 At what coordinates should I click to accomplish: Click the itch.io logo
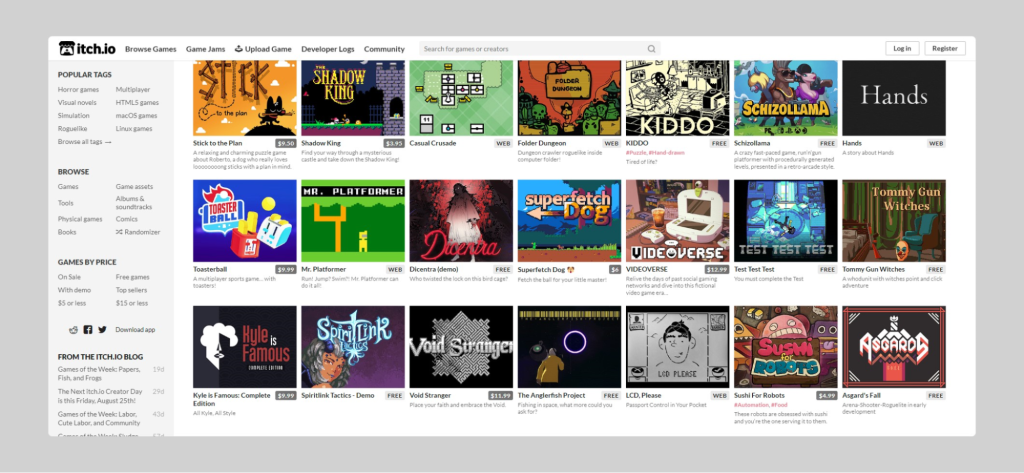[x=87, y=48]
